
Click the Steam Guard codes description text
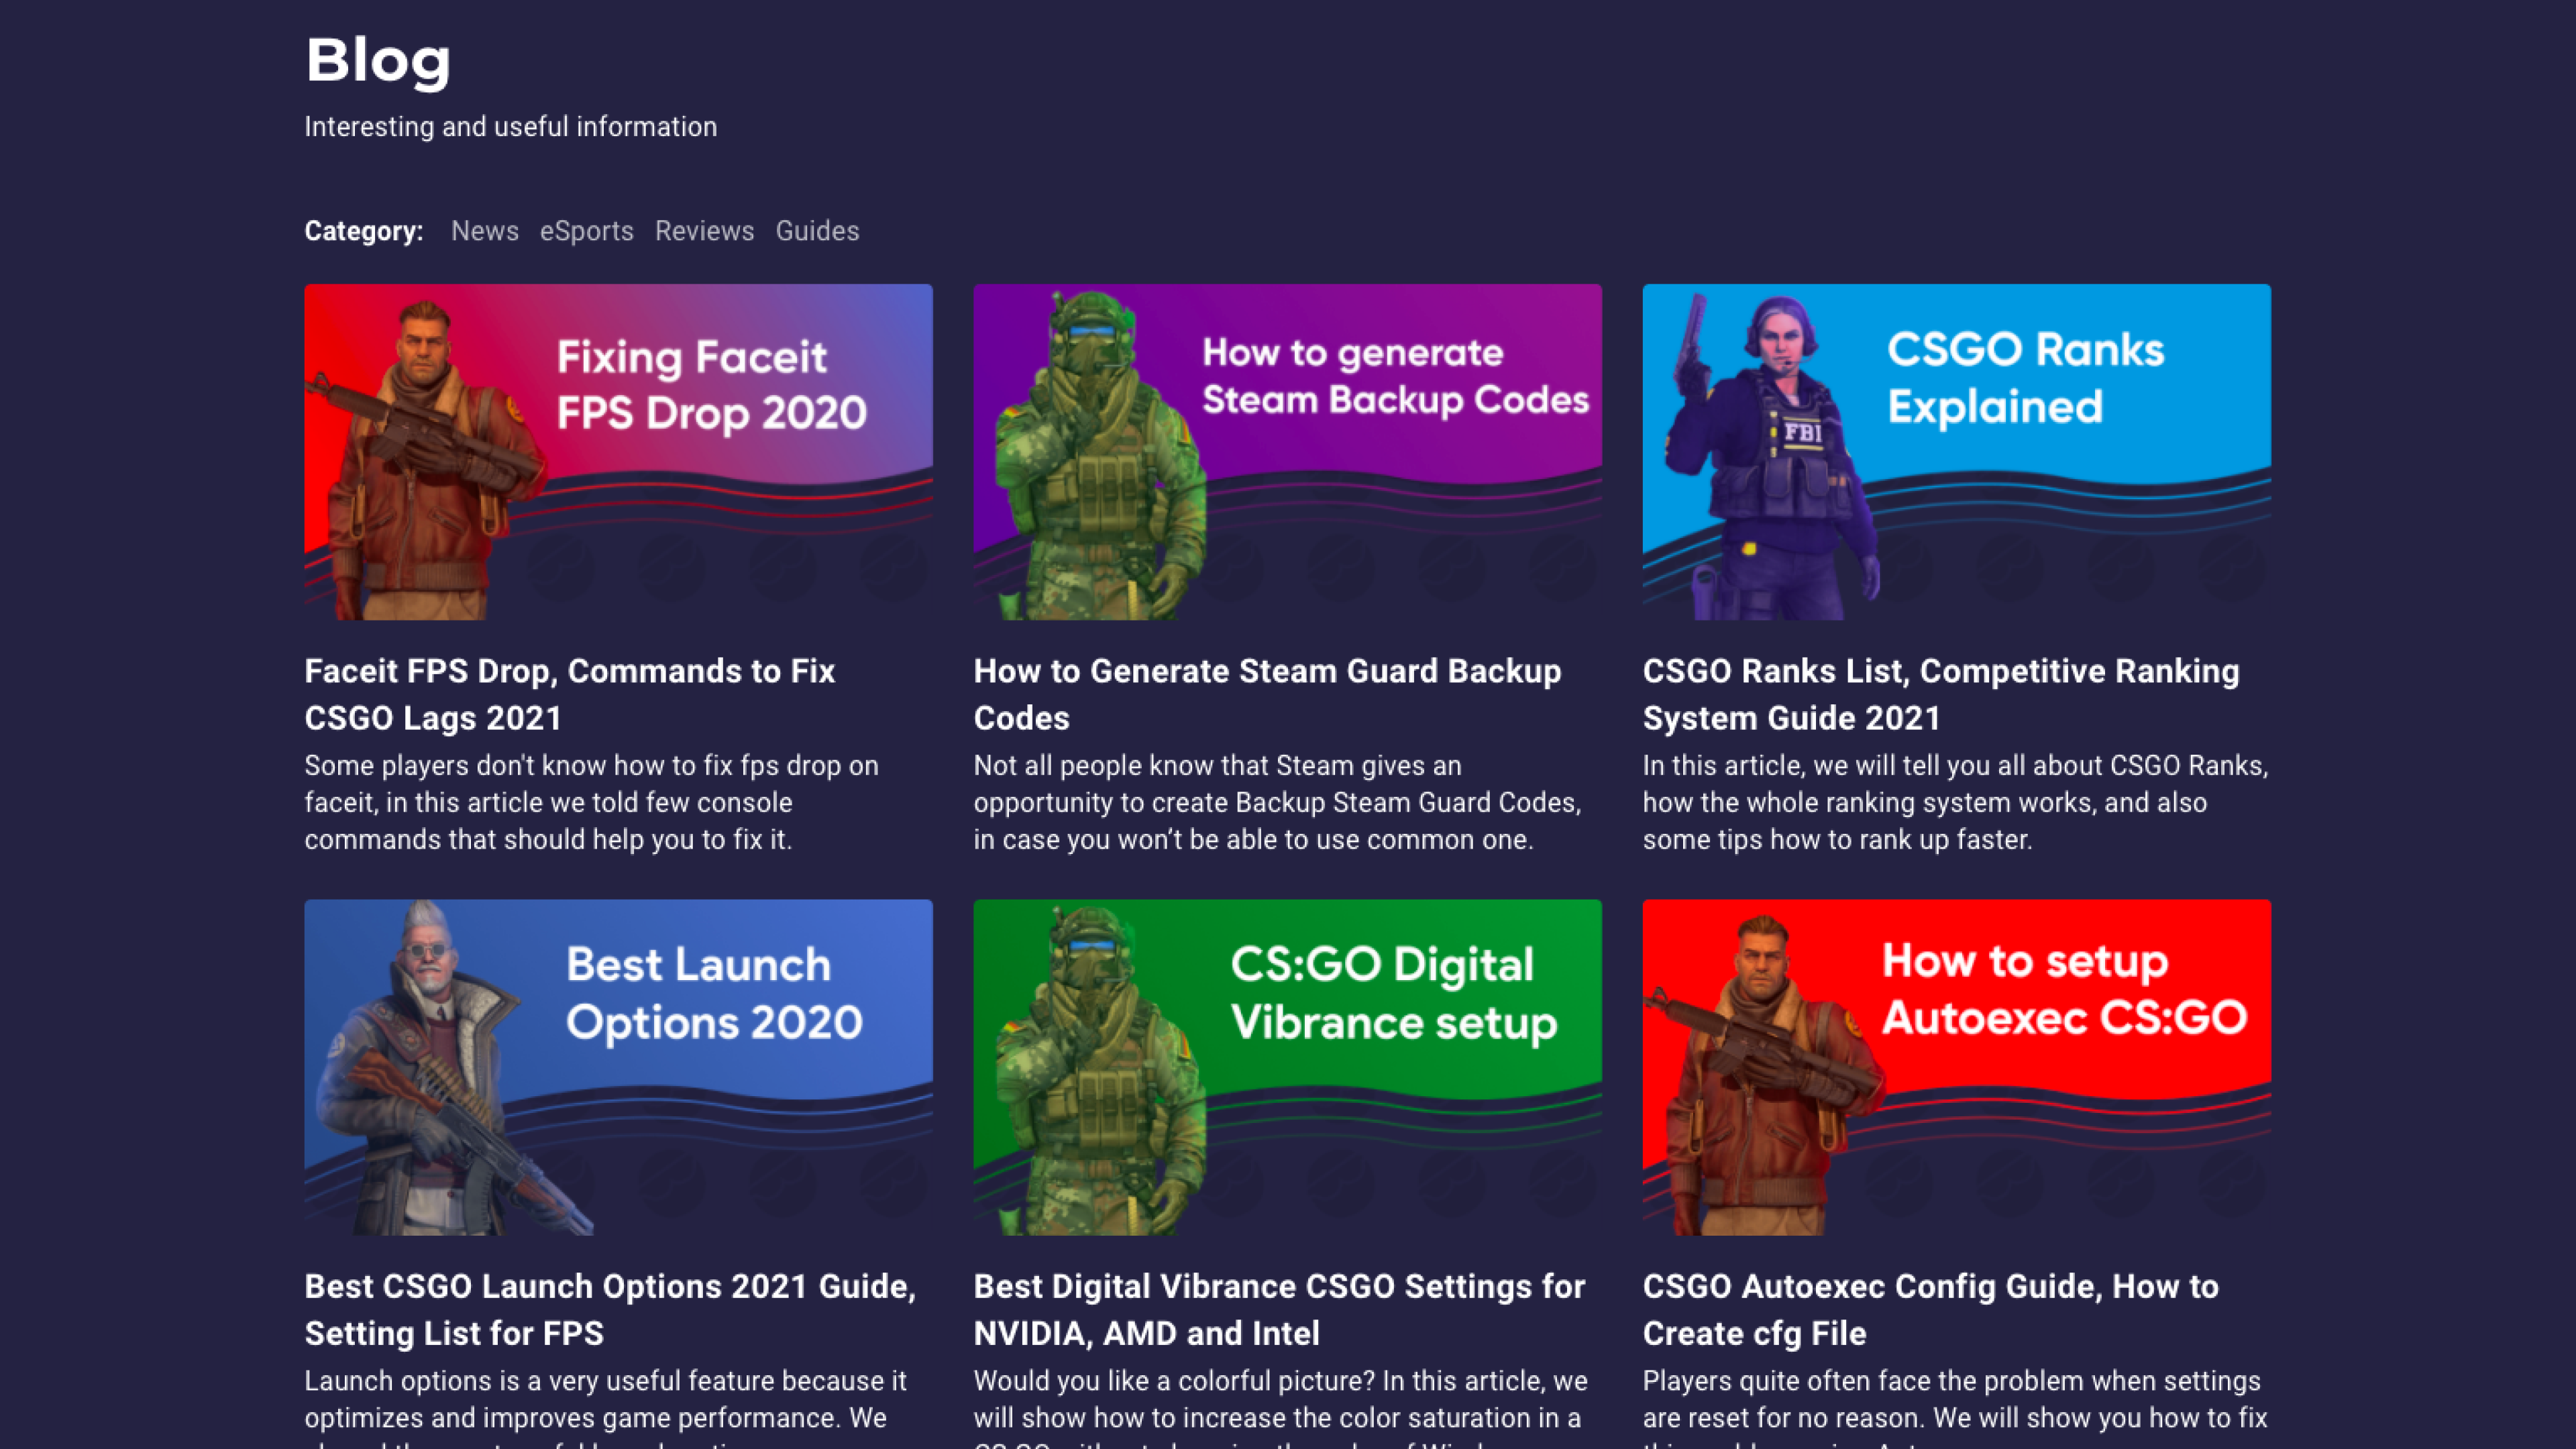tap(1277, 802)
